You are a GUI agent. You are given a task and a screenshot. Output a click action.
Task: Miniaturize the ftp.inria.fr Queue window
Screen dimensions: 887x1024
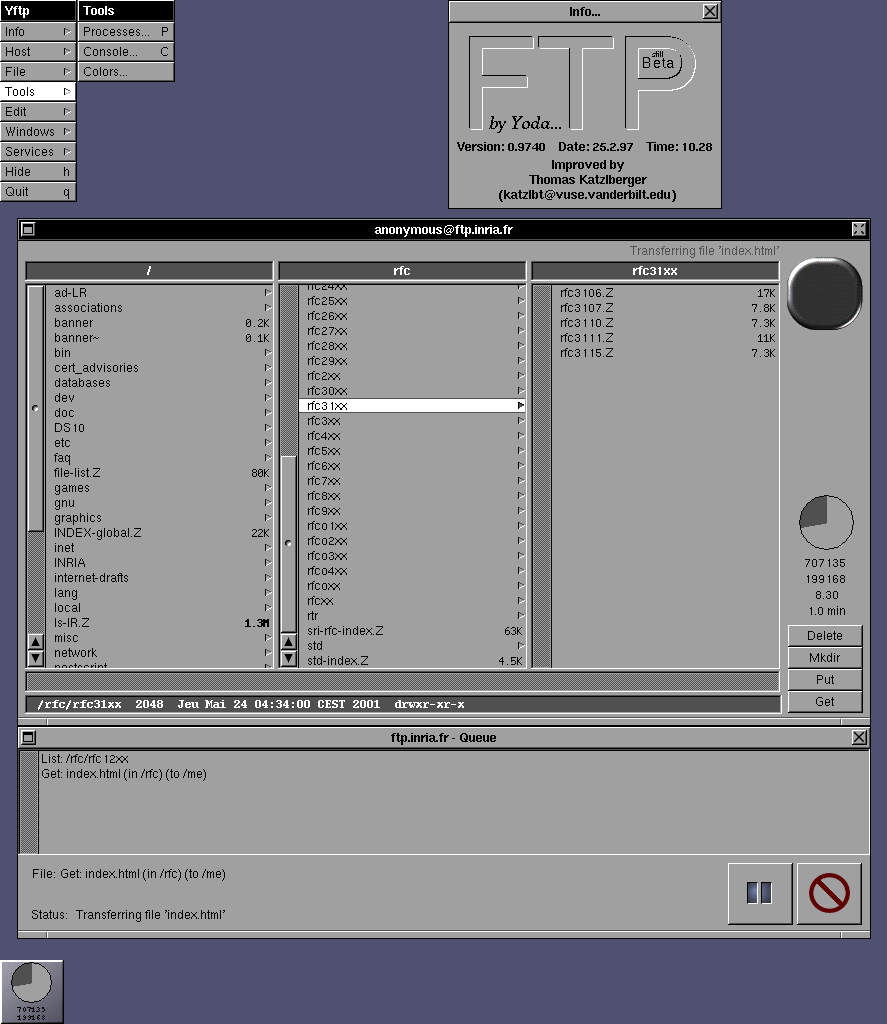point(29,737)
